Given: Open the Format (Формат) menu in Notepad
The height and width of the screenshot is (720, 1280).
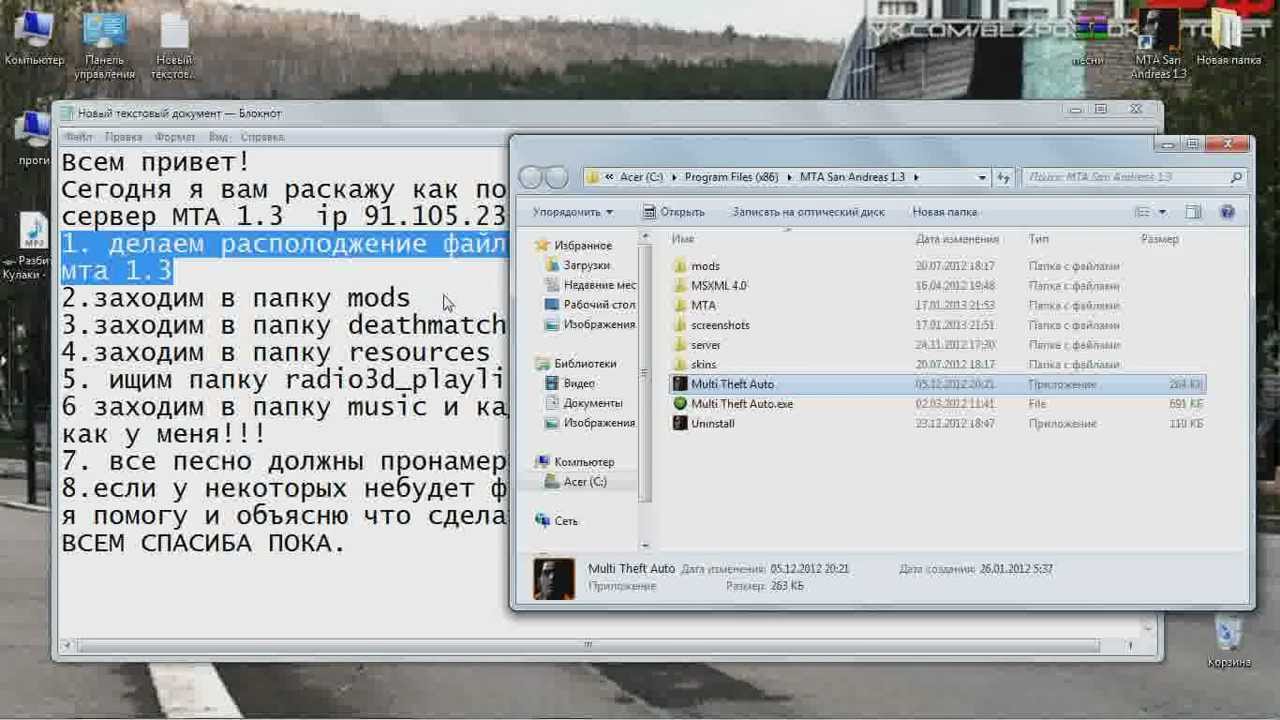Looking at the screenshot, I should point(175,137).
